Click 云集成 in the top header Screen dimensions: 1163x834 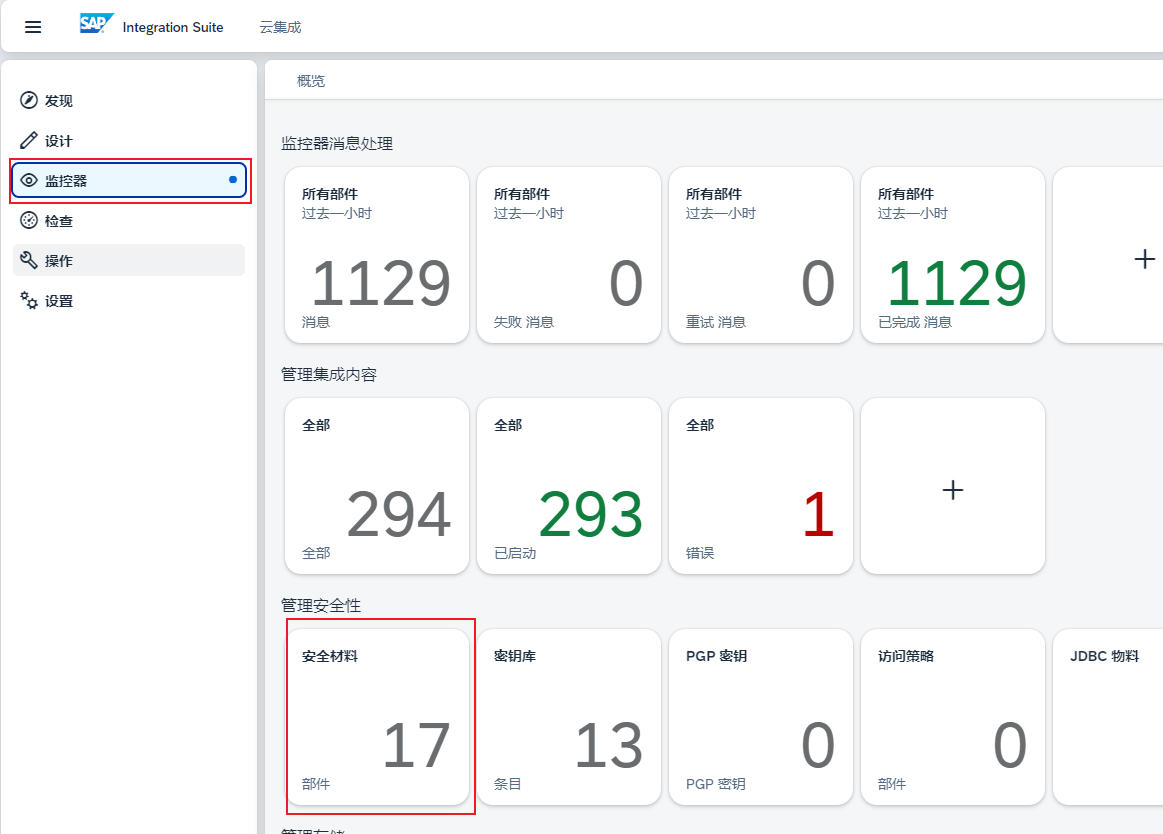click(279, 27)
